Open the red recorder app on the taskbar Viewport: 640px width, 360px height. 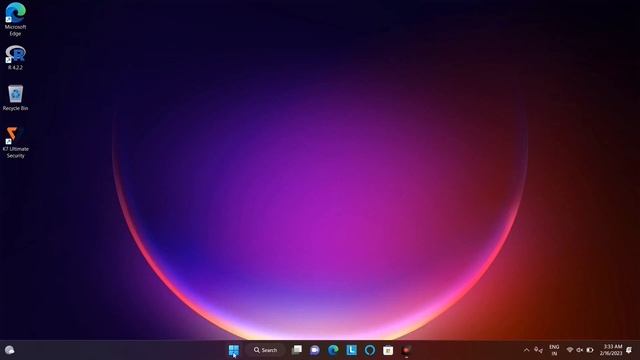click(x=406, y=350)
